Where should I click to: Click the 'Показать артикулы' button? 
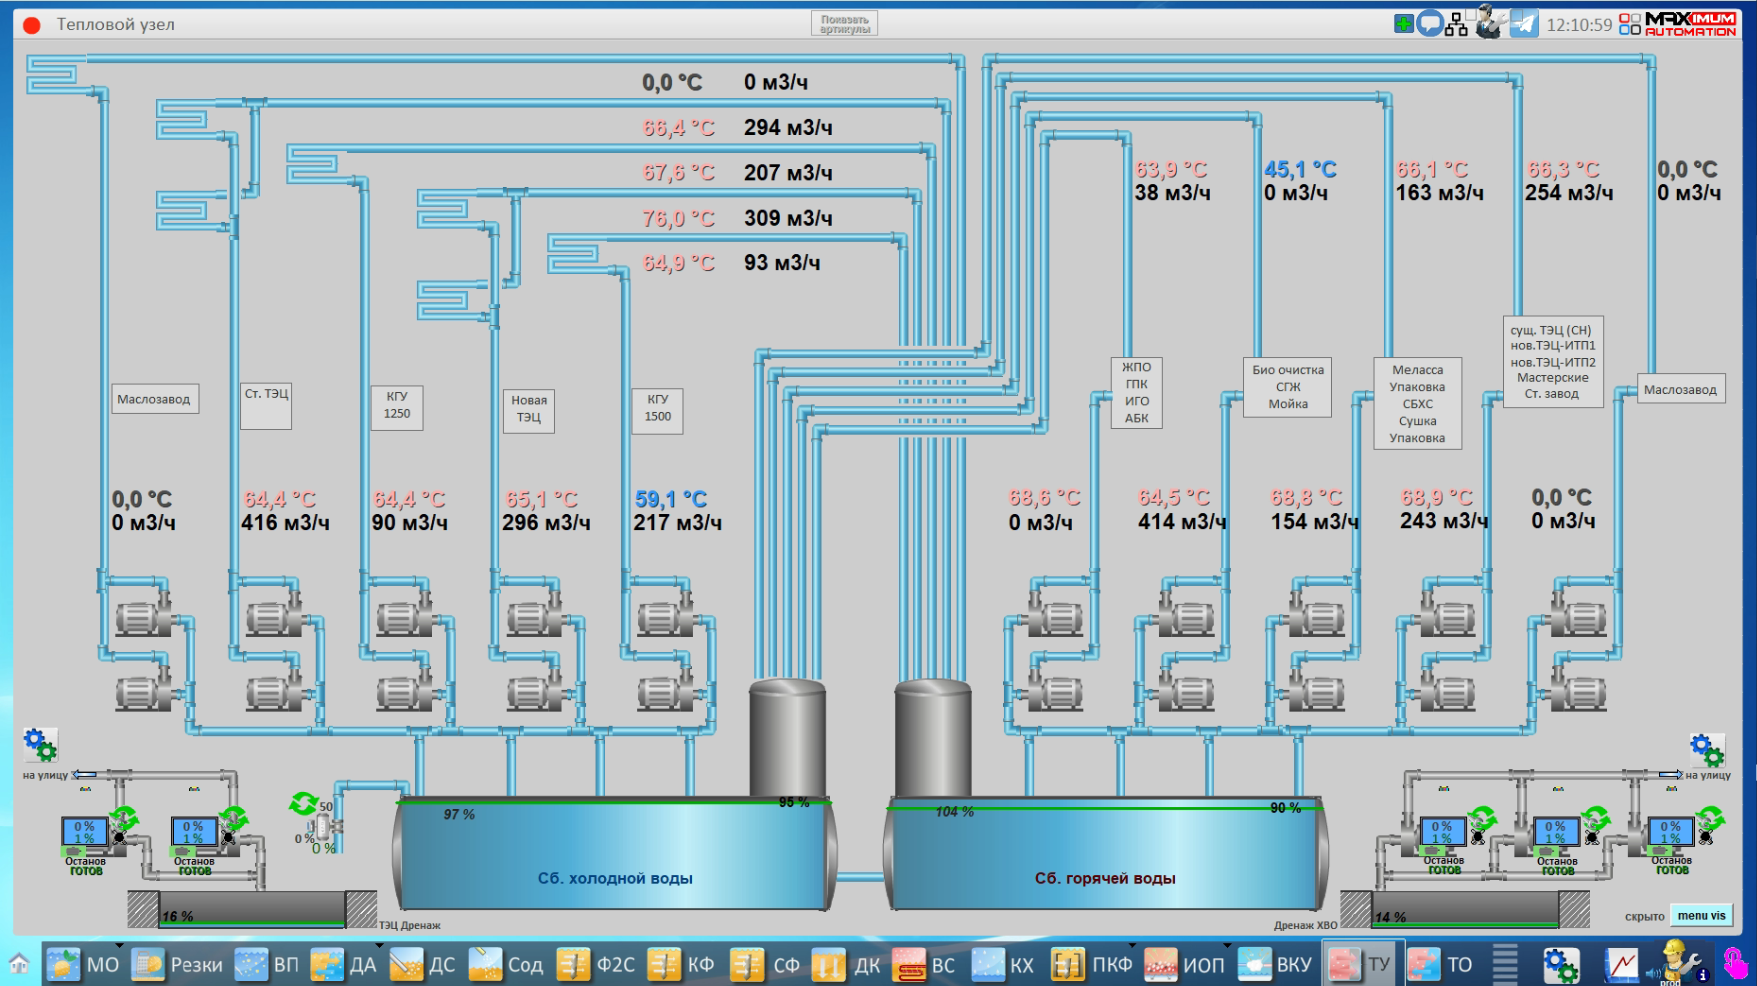[844, 24]
